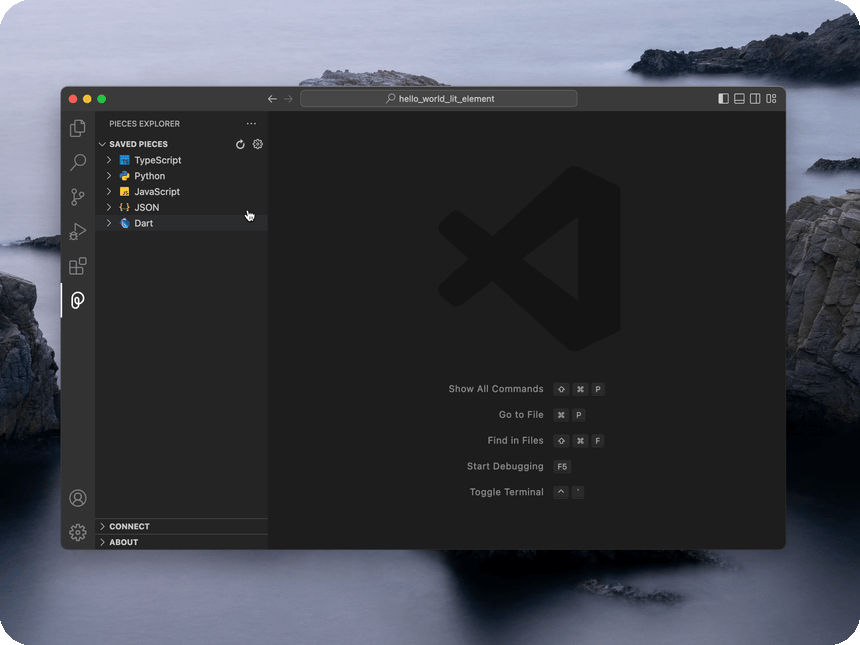860x645 pixels.
Task: Open the Explorer view in activity bar
Action: pyautogui.click(x=78, y=128)
